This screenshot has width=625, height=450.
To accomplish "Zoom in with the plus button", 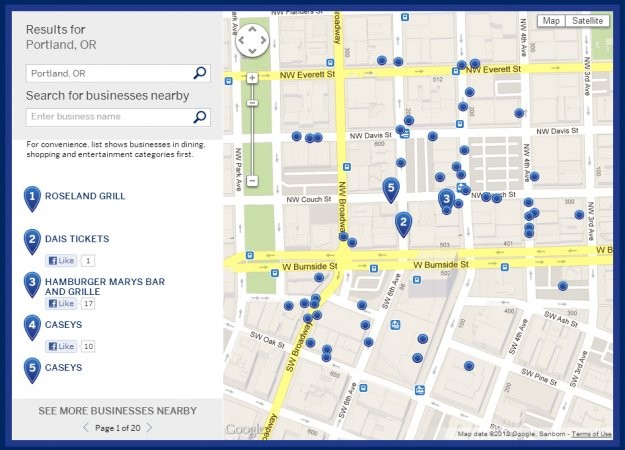I will [x=252, y=78].
